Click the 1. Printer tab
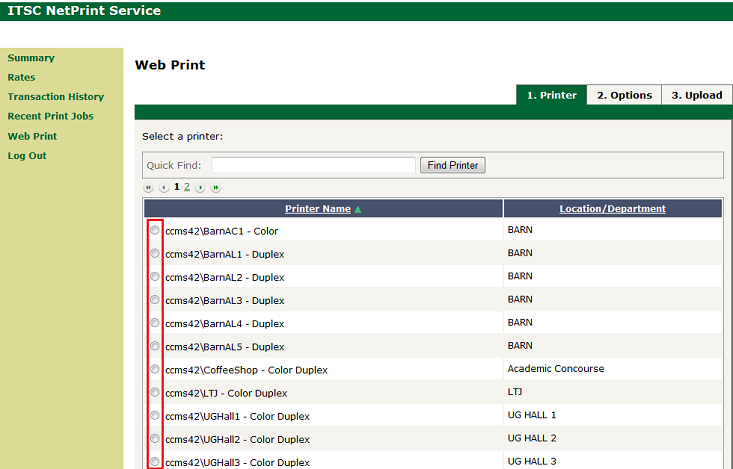733x469 pixels. (551, 95)
